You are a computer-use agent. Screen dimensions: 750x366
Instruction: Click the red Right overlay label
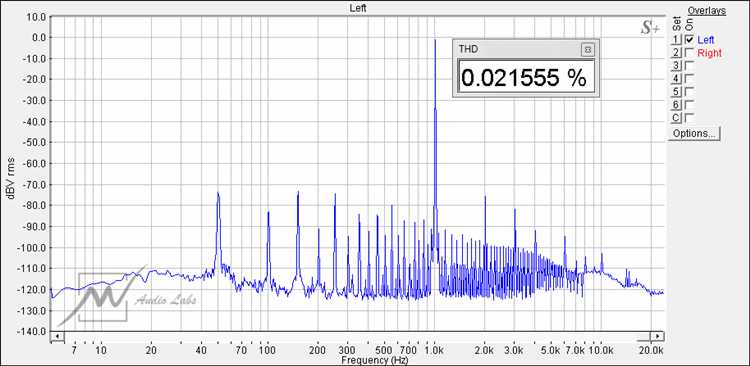[x=709, y=53]
